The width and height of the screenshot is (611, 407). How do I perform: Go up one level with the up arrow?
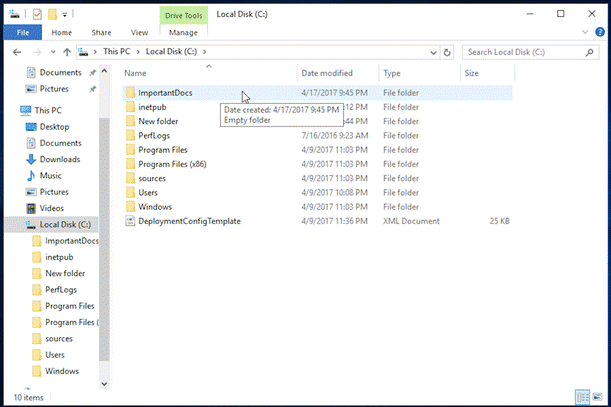point(67,52)
